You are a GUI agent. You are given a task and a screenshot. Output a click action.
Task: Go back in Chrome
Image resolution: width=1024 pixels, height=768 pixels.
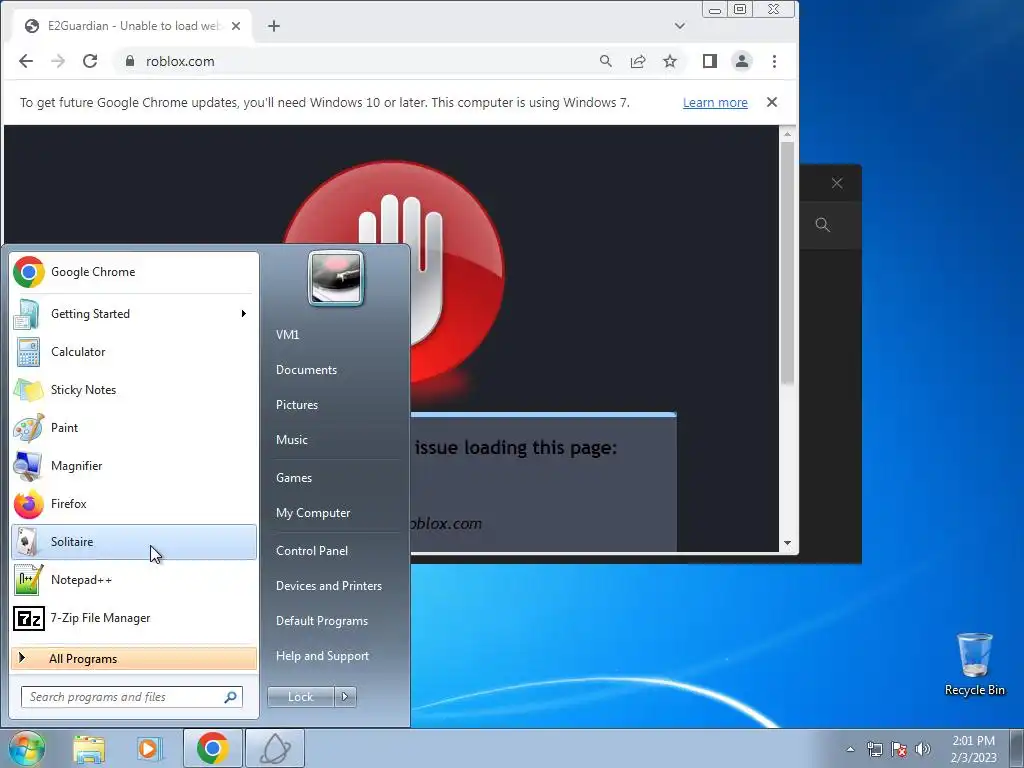point(26,61)
